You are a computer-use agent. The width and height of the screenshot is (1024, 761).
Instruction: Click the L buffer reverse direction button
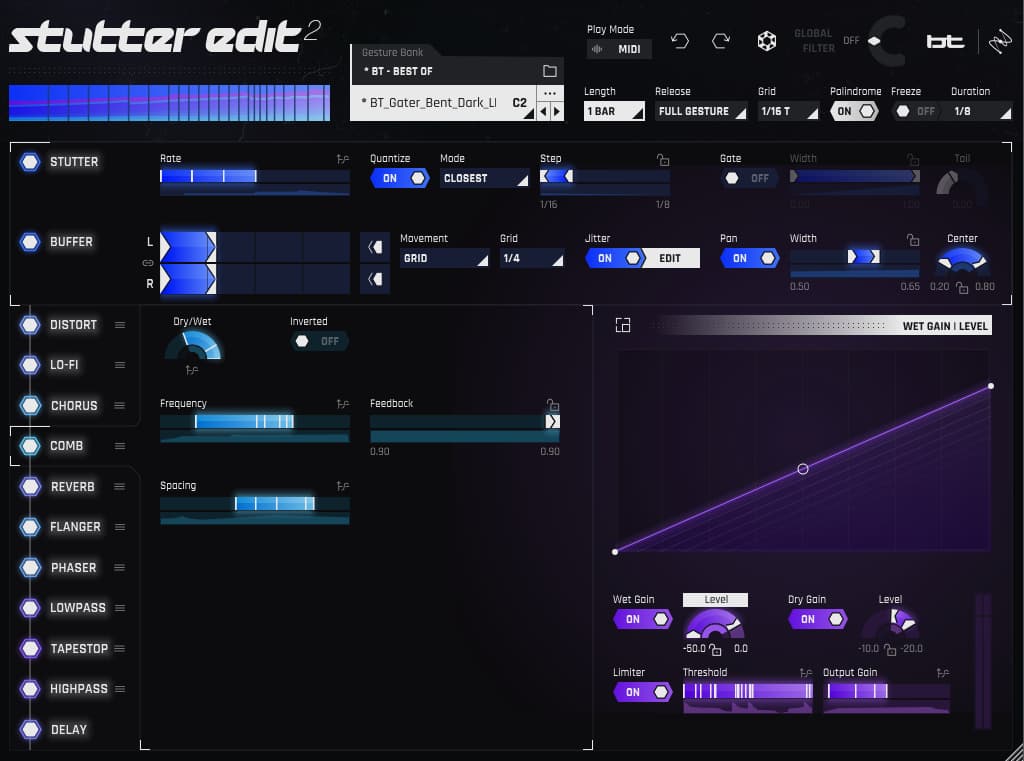coord(375,247)
